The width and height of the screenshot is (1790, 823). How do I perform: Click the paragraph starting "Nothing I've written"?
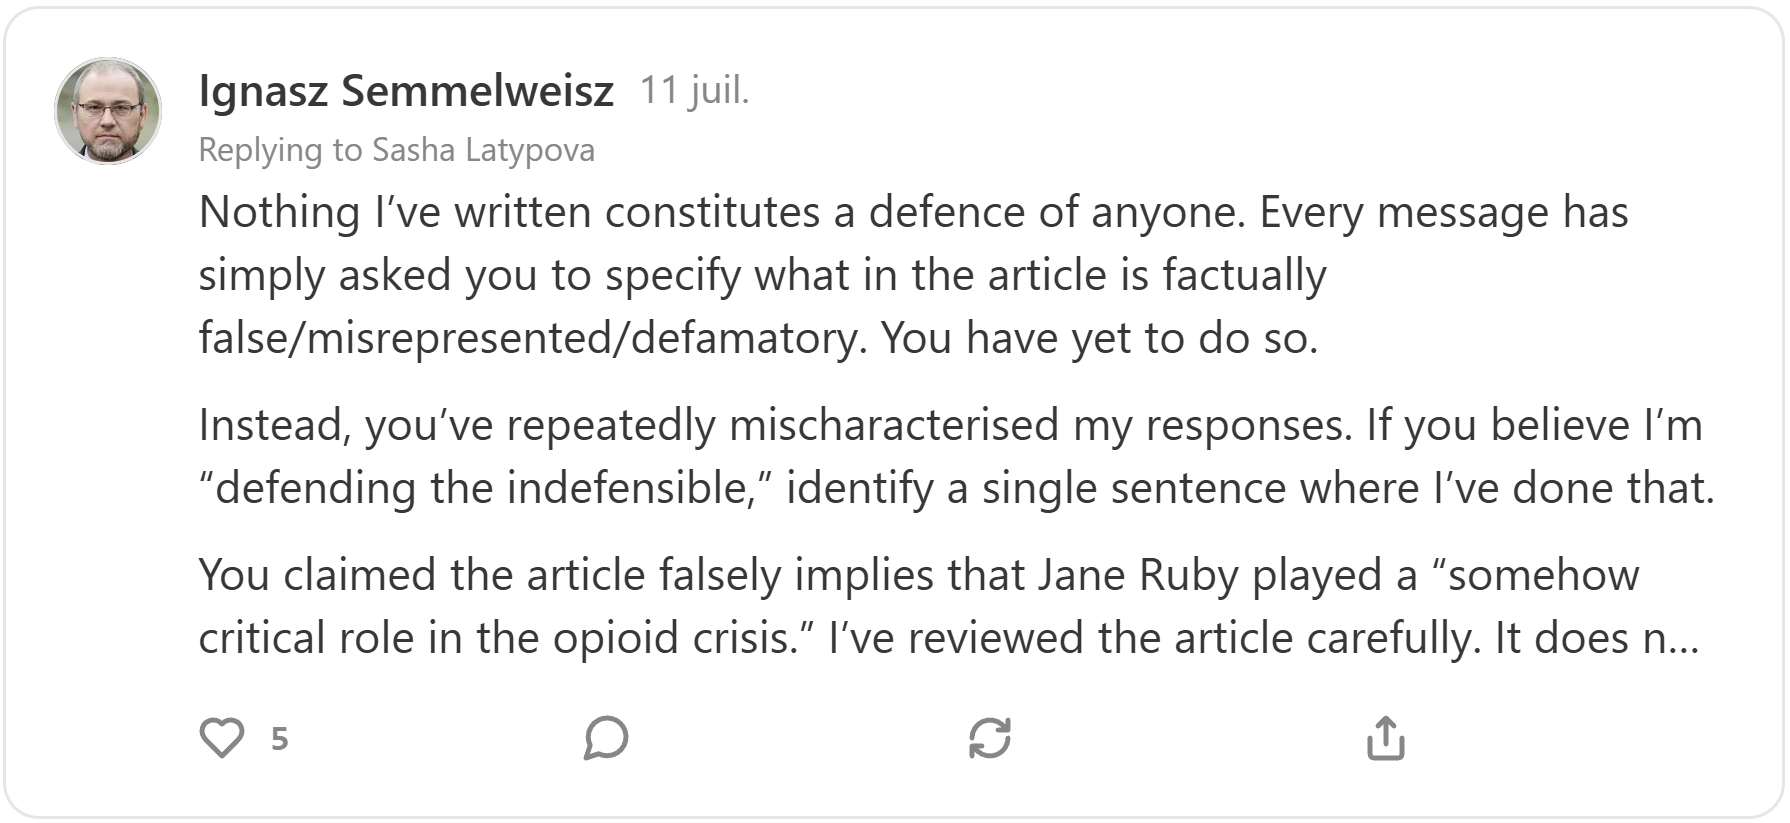click(x=760, y=275)
